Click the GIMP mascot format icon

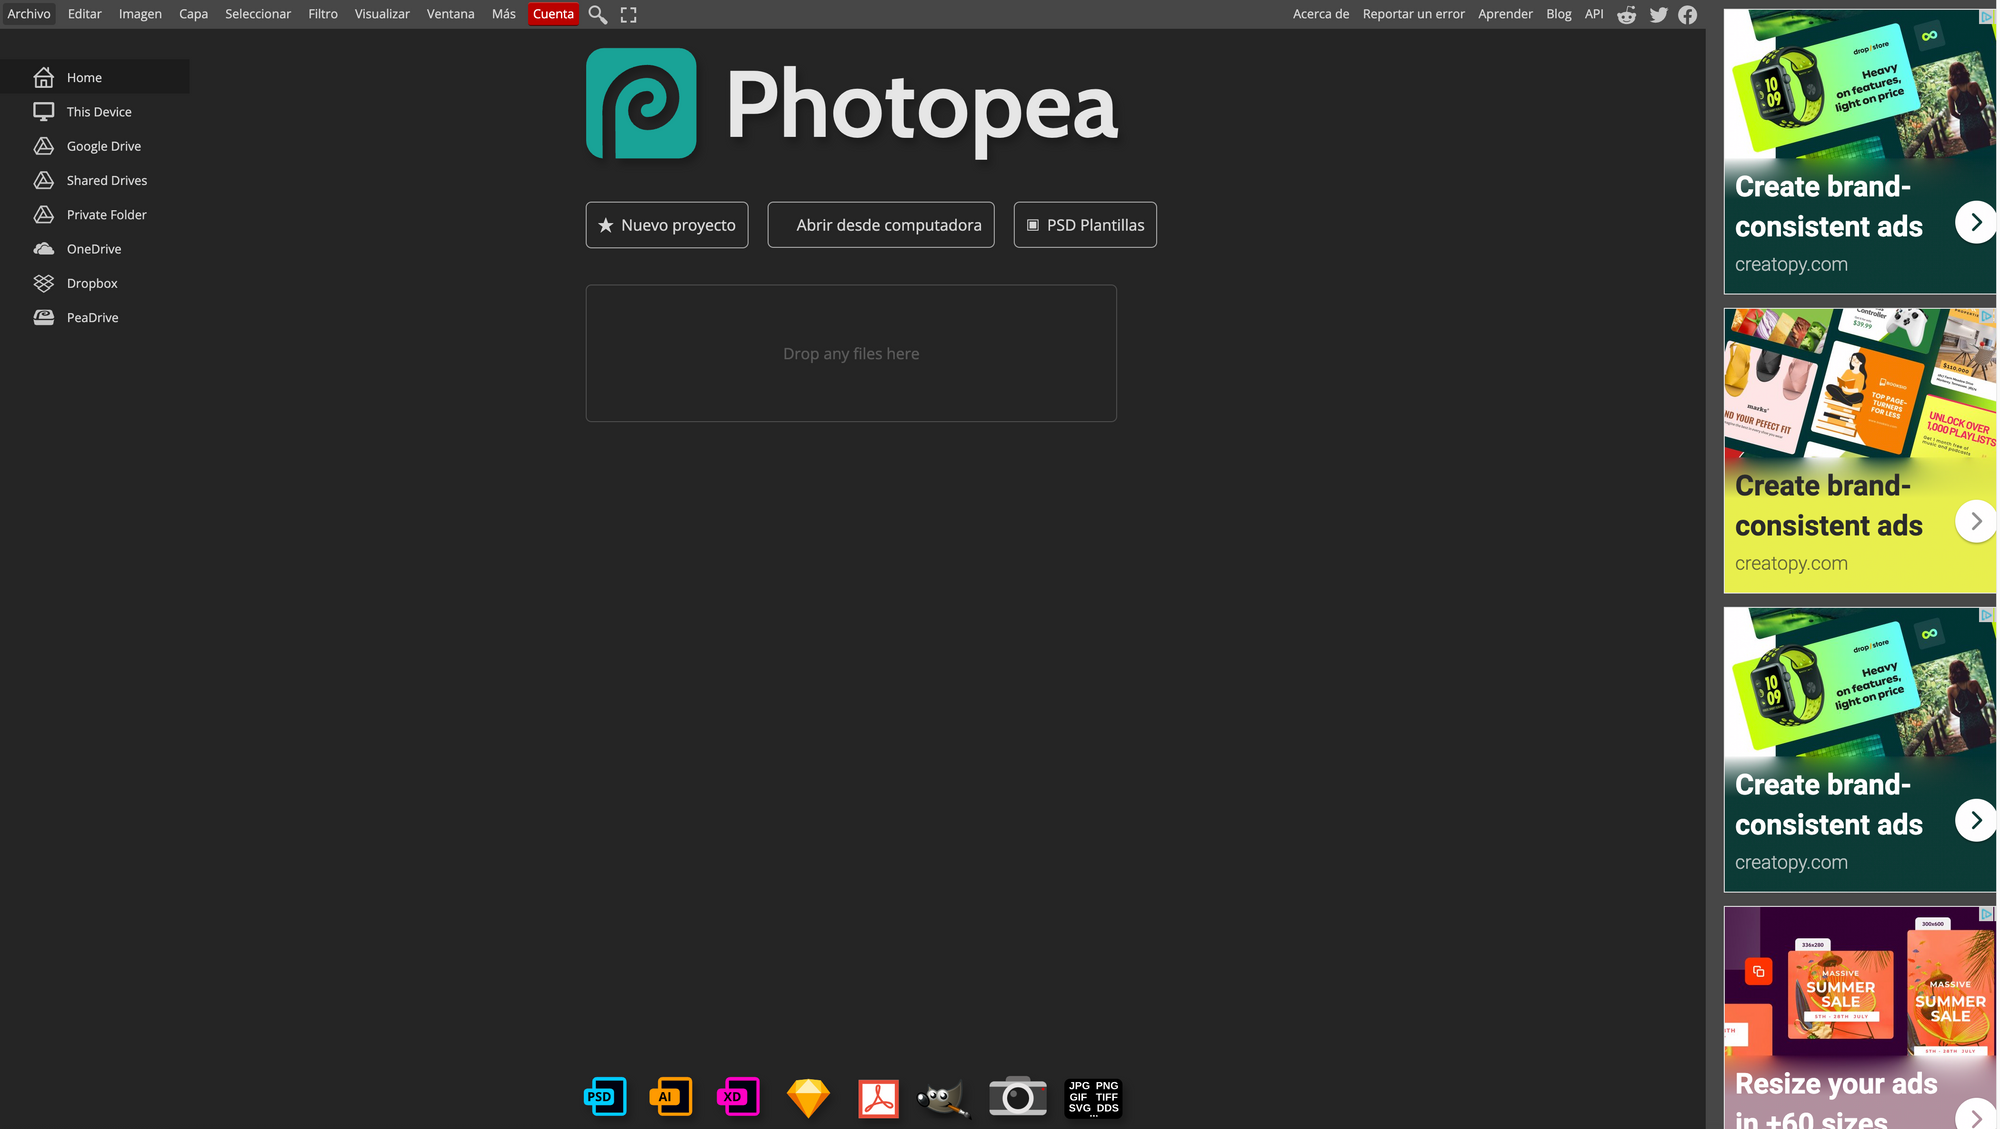coord(943,1098)
